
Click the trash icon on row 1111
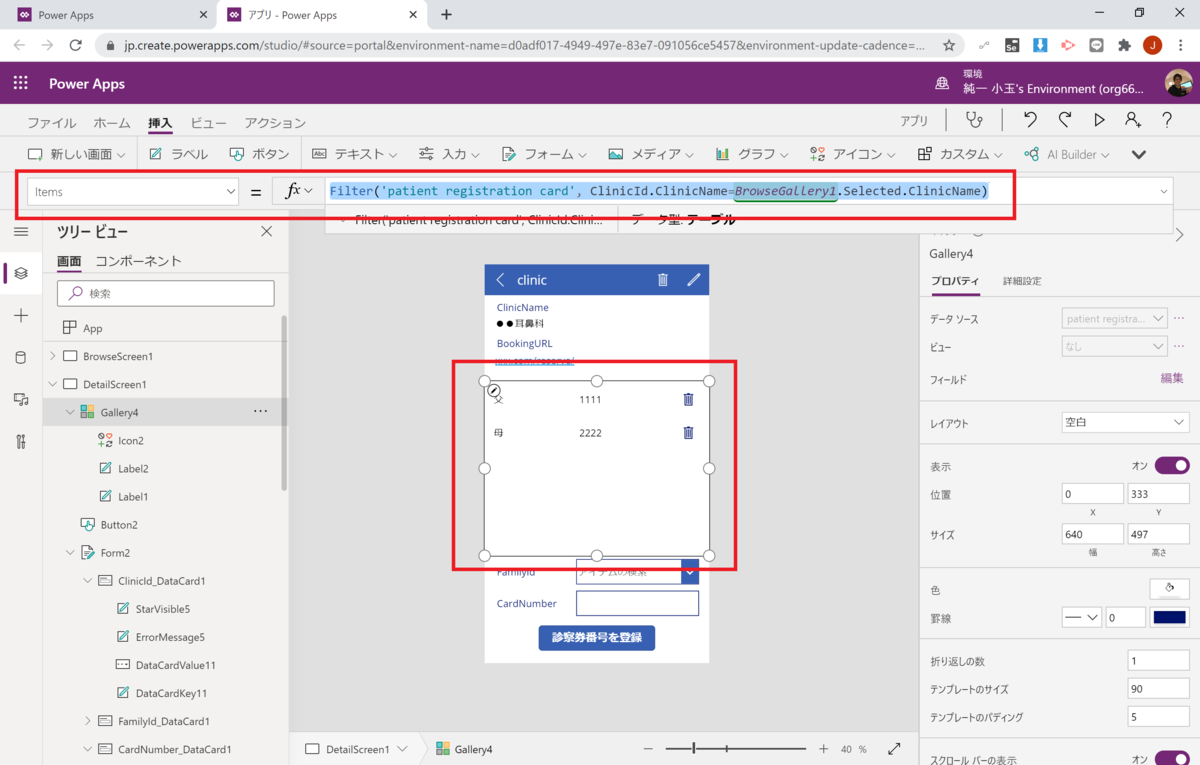tap(688, 399)
